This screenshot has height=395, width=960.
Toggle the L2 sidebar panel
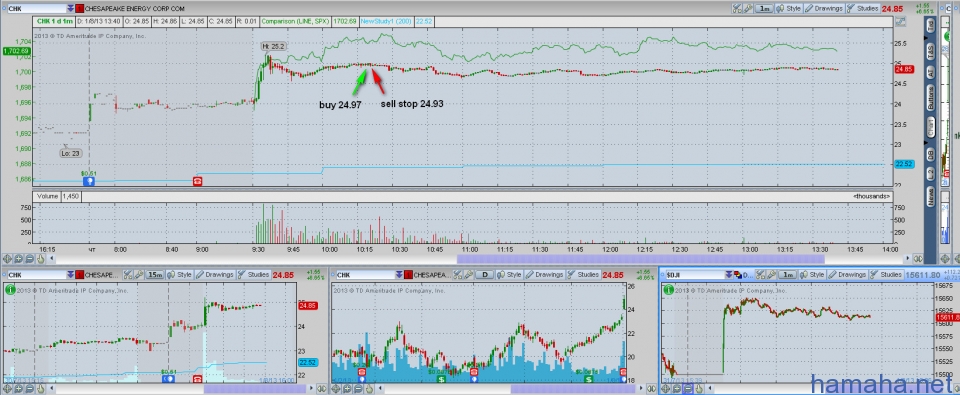931,174
